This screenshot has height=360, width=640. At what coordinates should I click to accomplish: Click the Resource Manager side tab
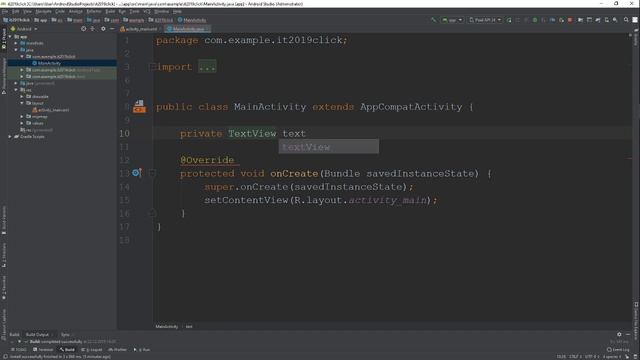pyautogui.click(x=4, y=76)
